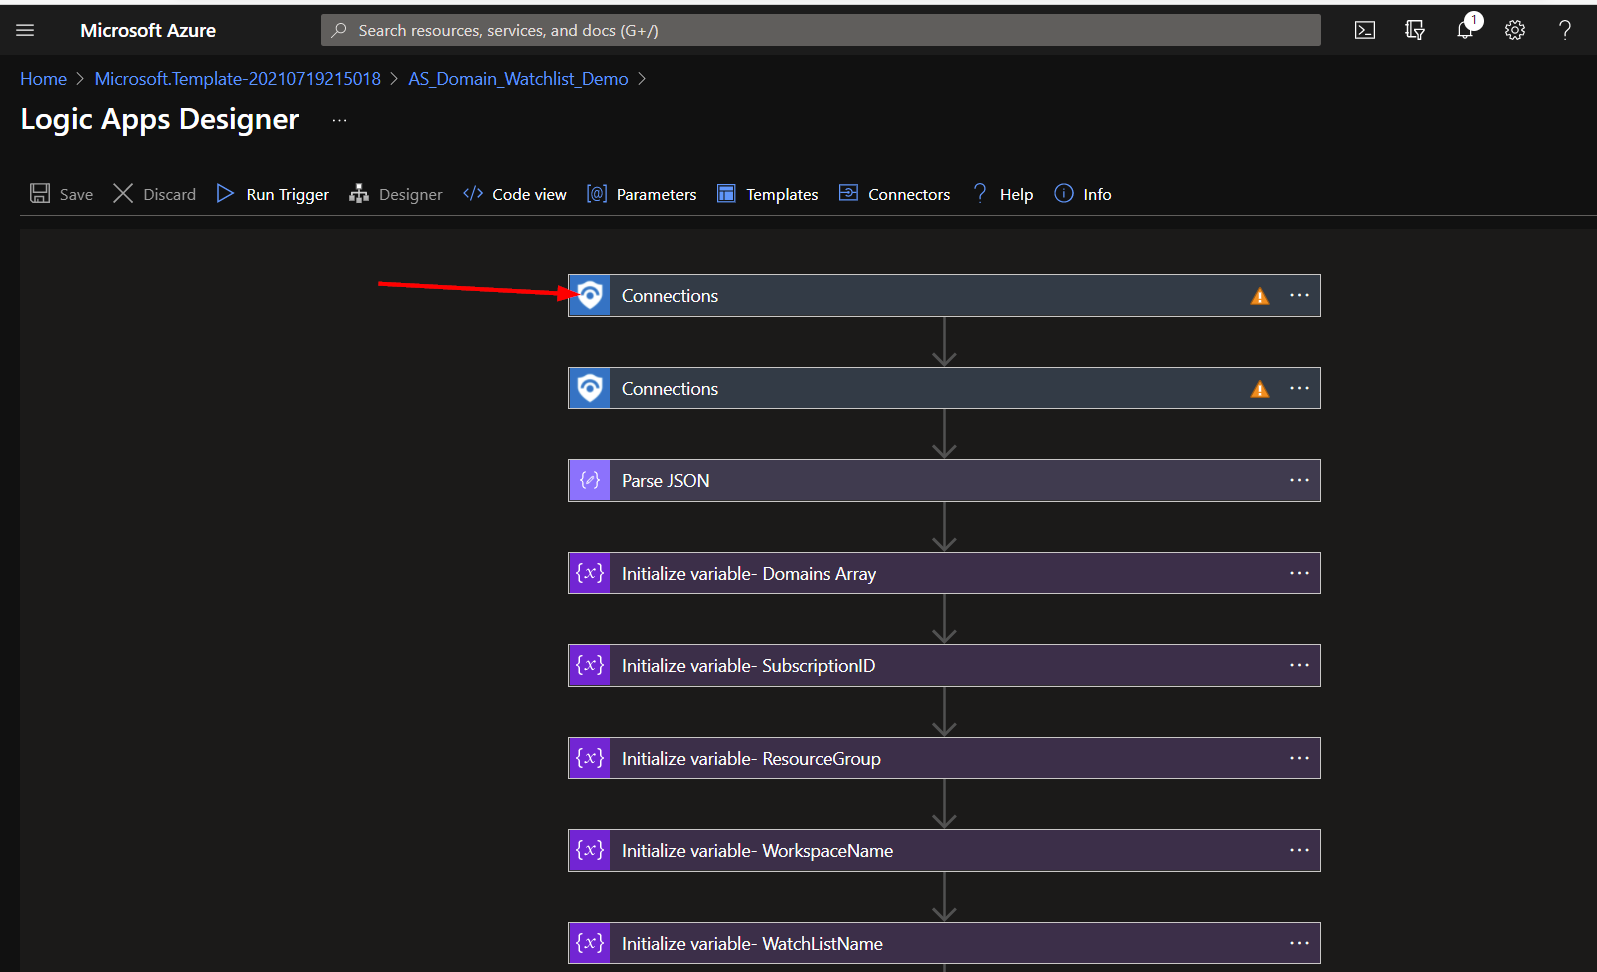Click the first Connections step Sentinel icon
Screen dimensions: 1597x972
590,295
